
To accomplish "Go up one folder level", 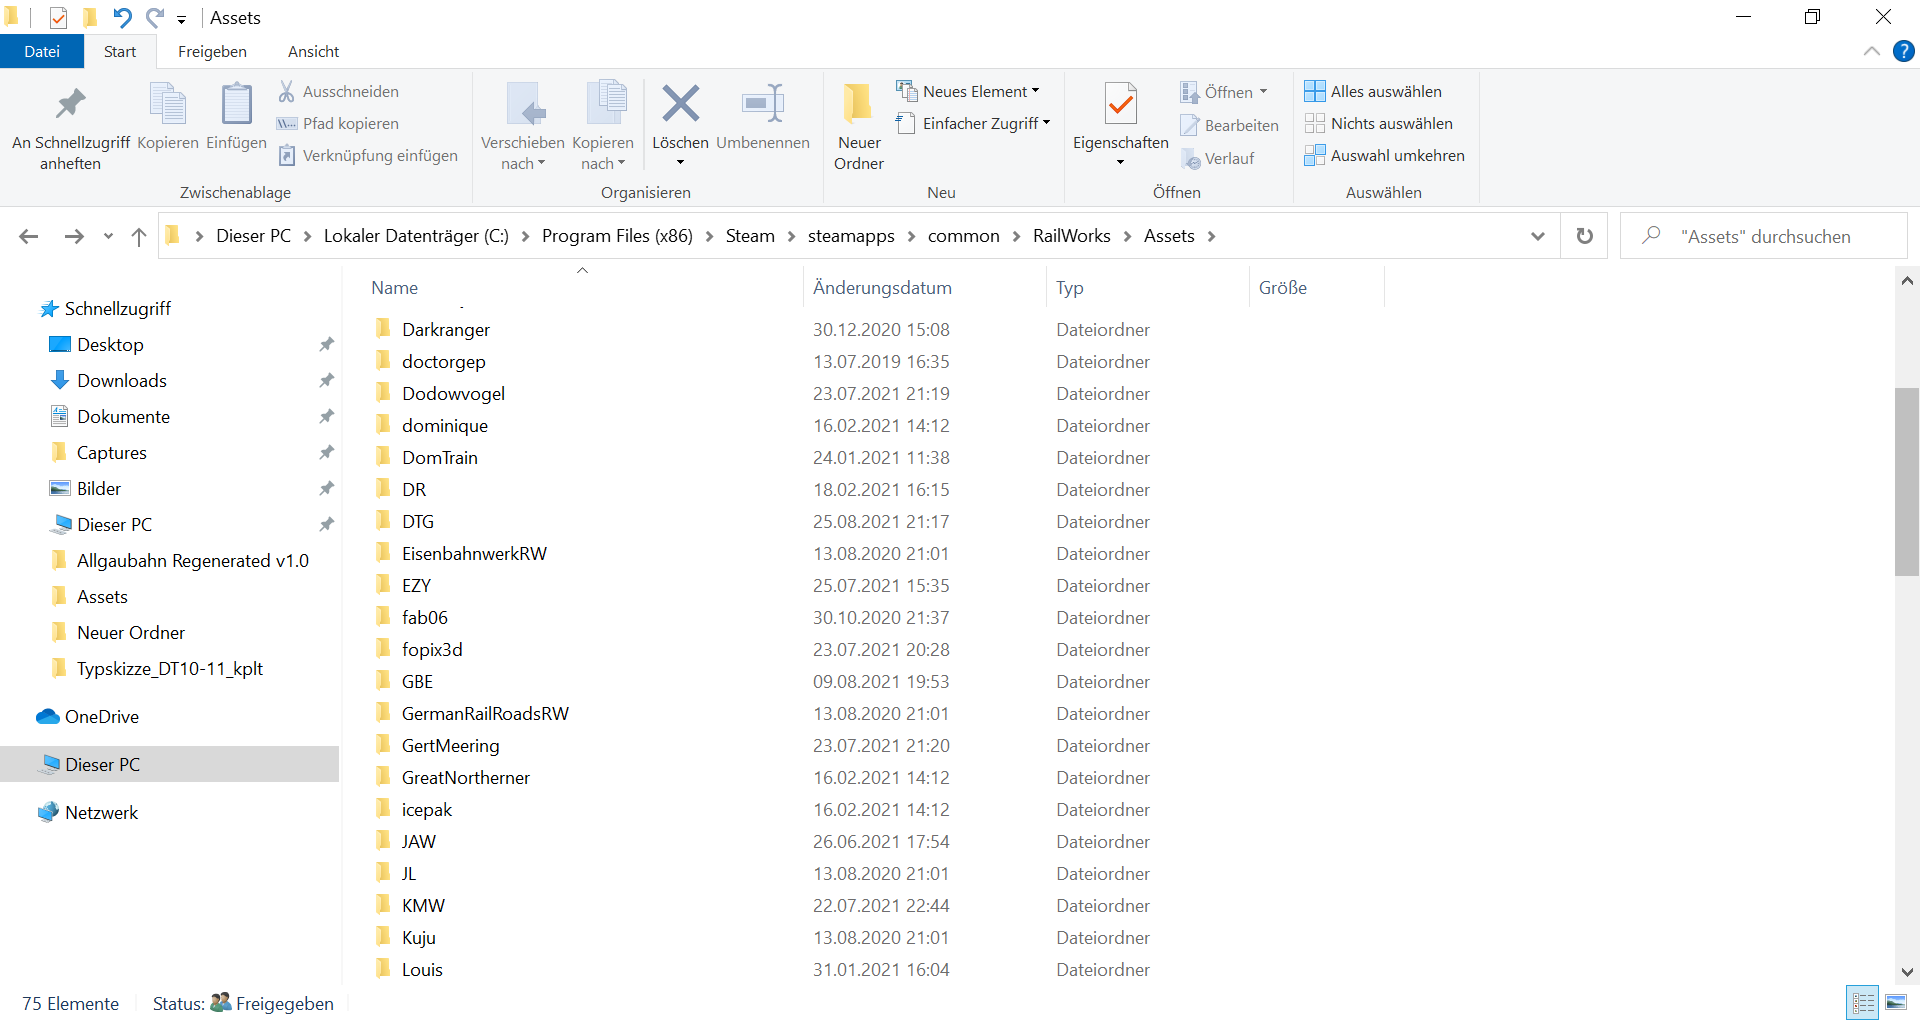I will (x=139, y=237).
